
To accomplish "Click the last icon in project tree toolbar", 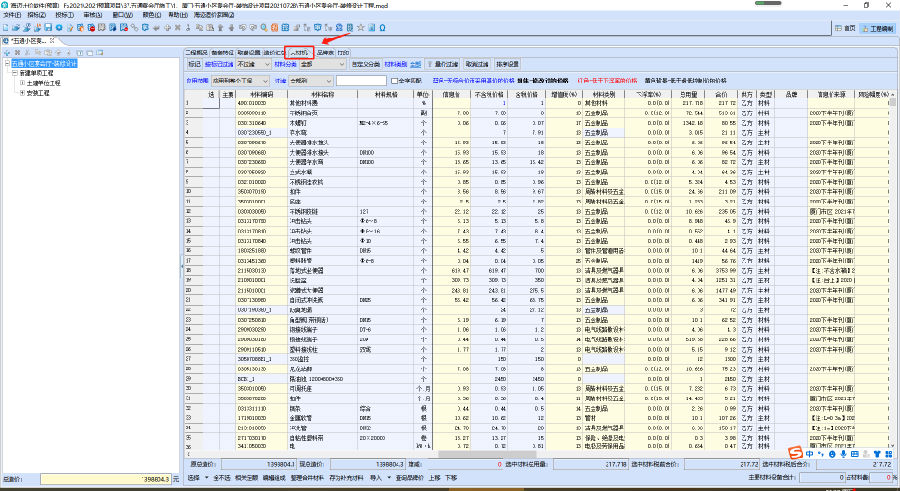I will pyautogui.click(x=99, y=52).
